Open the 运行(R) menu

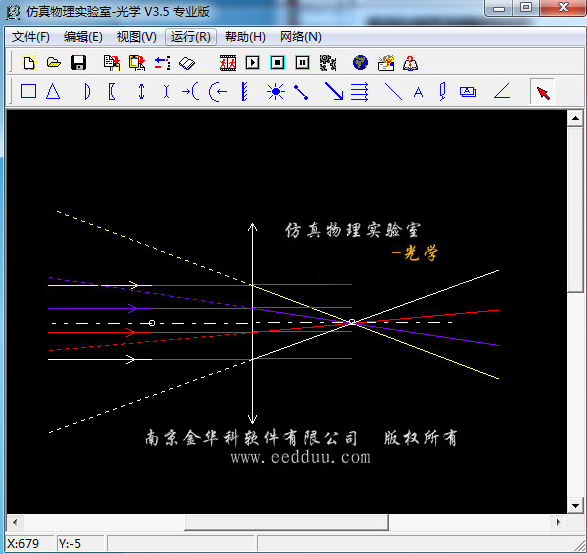(x=191, y=37)
